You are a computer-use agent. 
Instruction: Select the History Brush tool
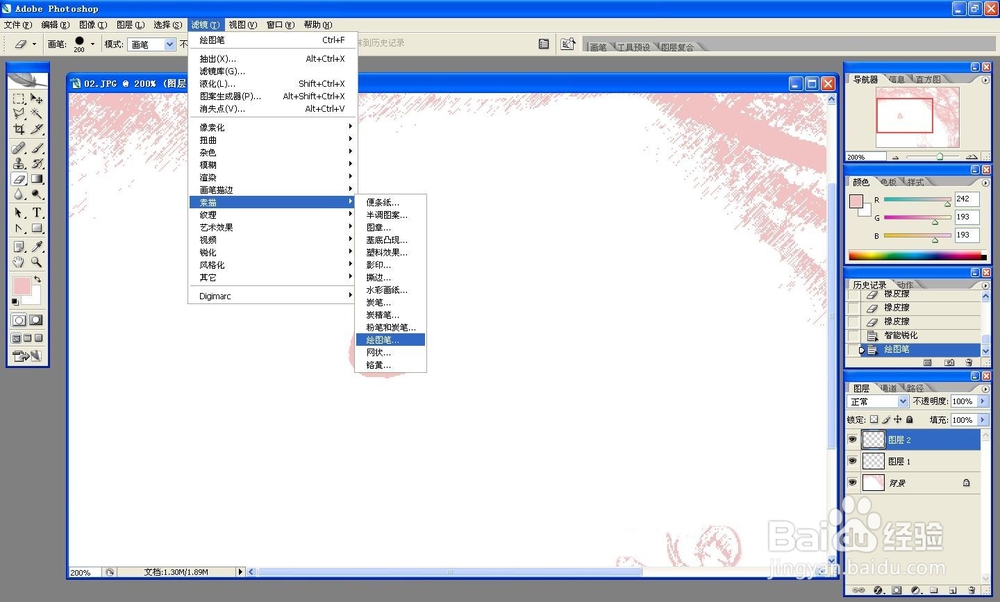[x=36, y=163]
